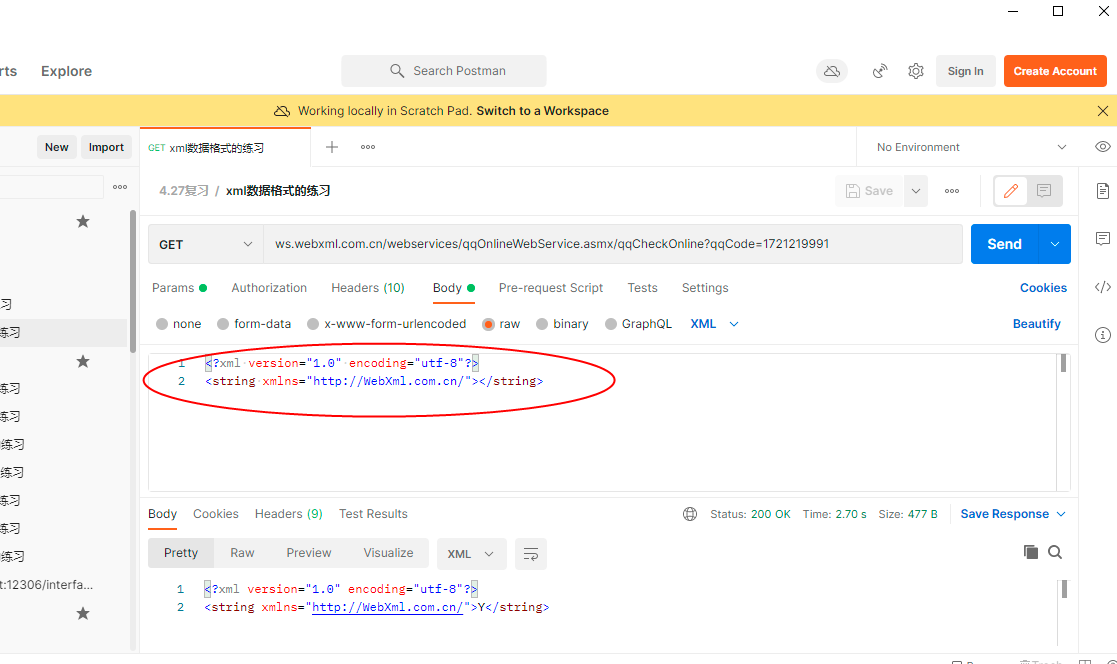Screen dimensions: 1117x664
Task: Switch response view to Raw
Action: coord(242,553)
